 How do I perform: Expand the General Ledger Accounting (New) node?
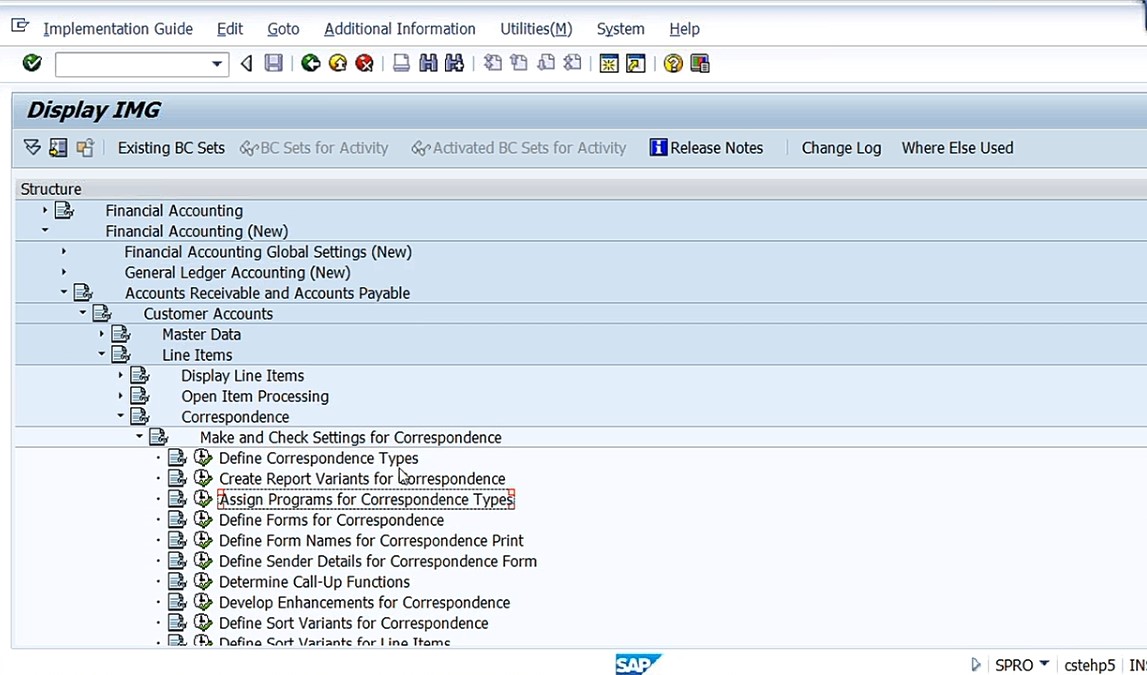64,272
